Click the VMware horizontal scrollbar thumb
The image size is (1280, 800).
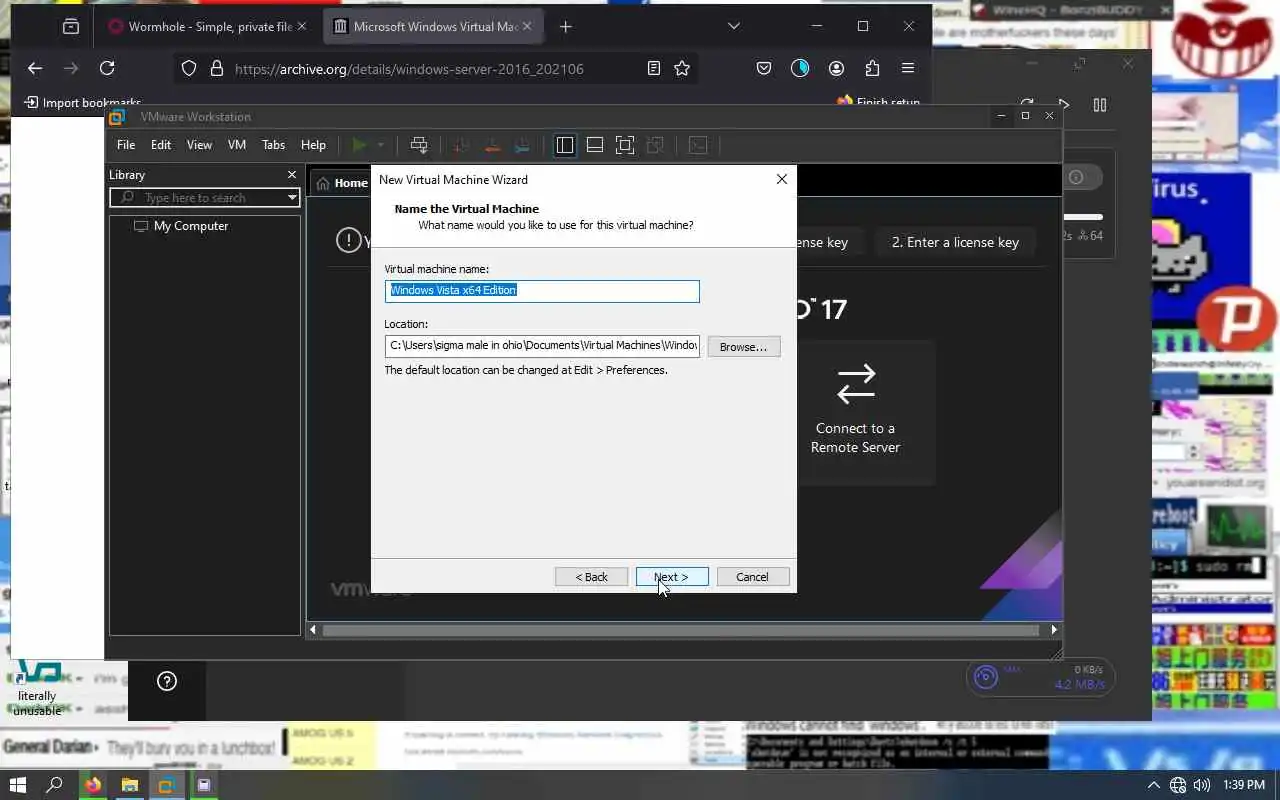pos(680,630)
